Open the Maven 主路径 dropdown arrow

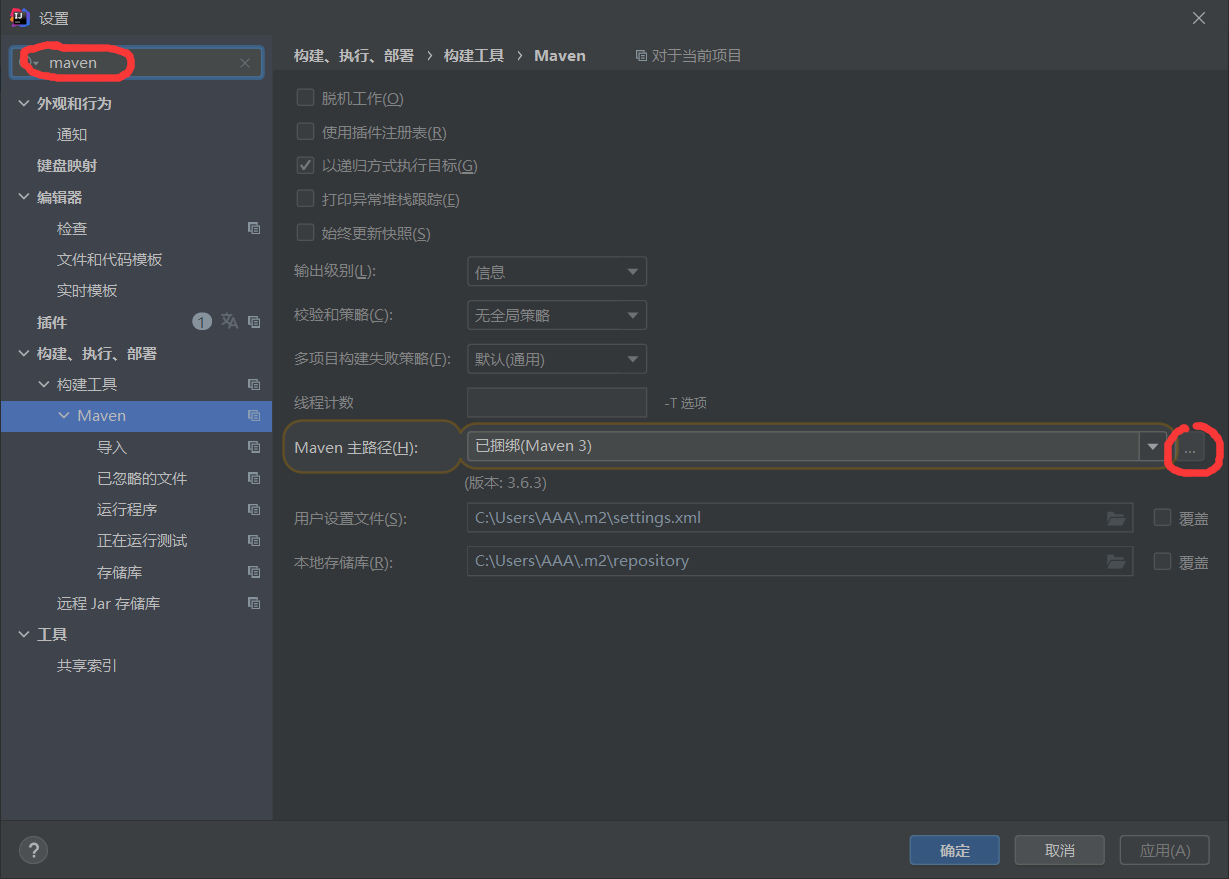(1153, 446)
